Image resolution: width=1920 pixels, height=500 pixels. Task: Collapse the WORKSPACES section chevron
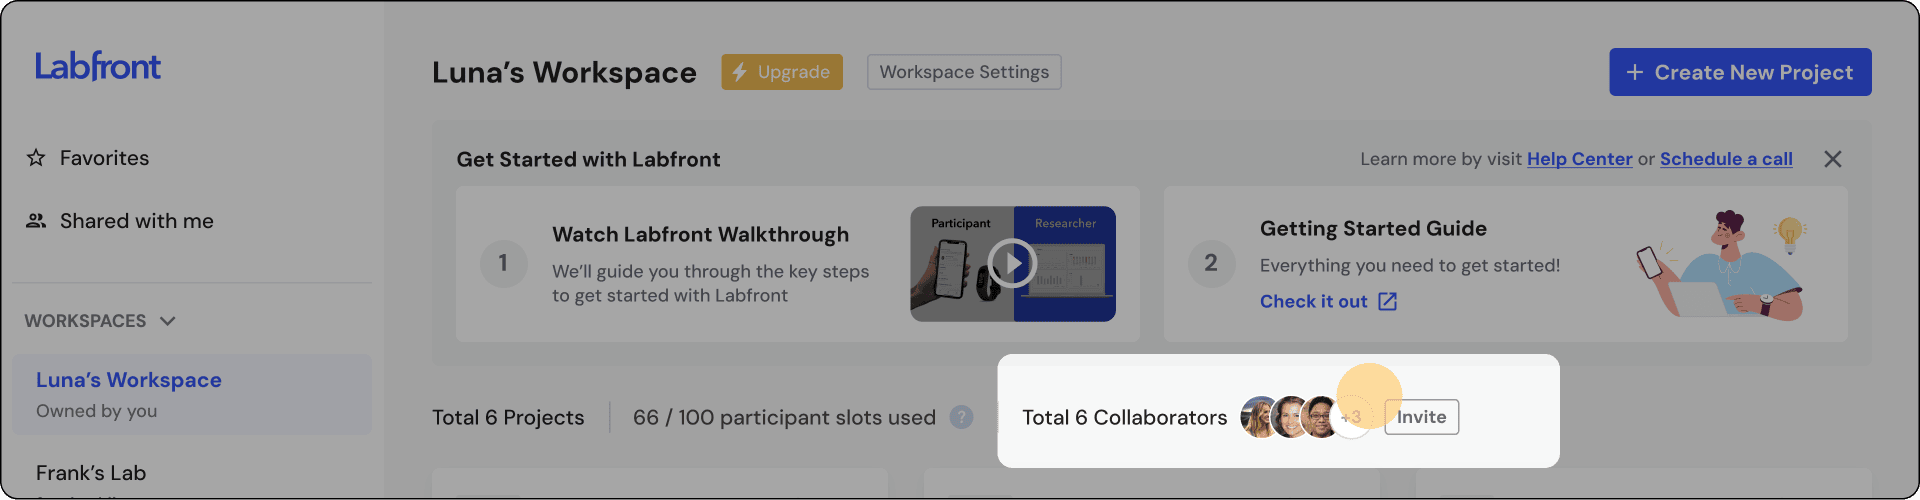click(x=168, y=321)
